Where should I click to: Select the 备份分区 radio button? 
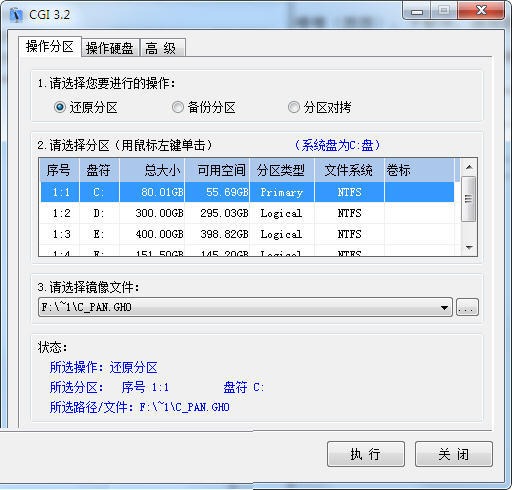click(x=177, y=107)
